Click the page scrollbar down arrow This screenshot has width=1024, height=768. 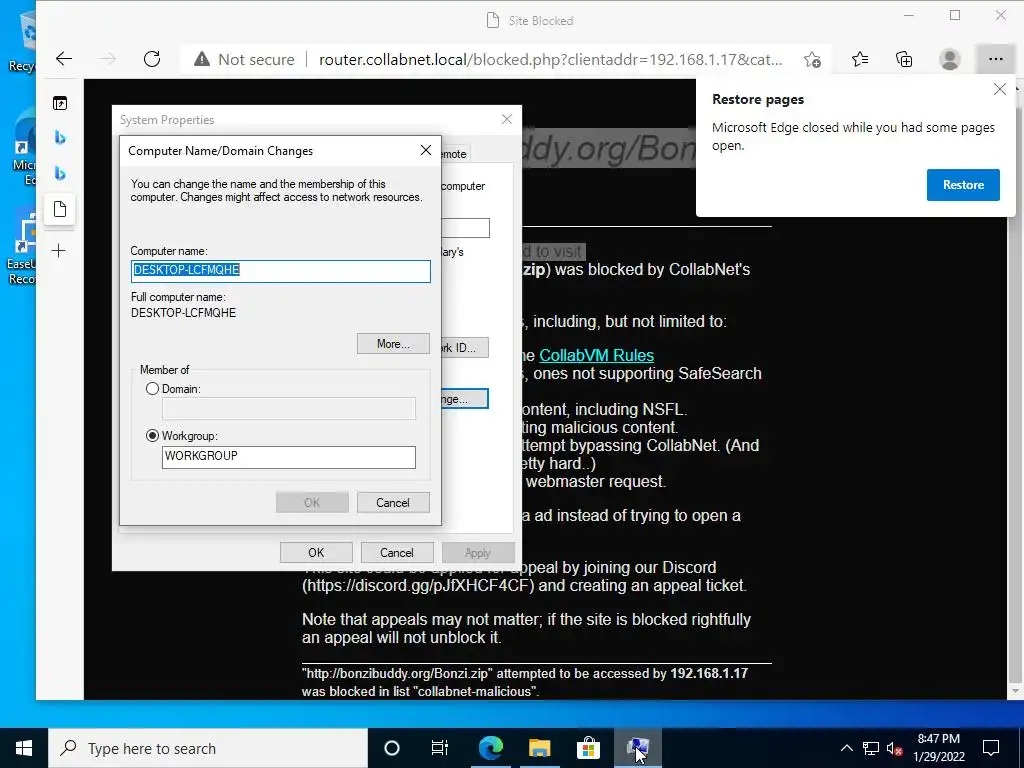click(1016, 691)
